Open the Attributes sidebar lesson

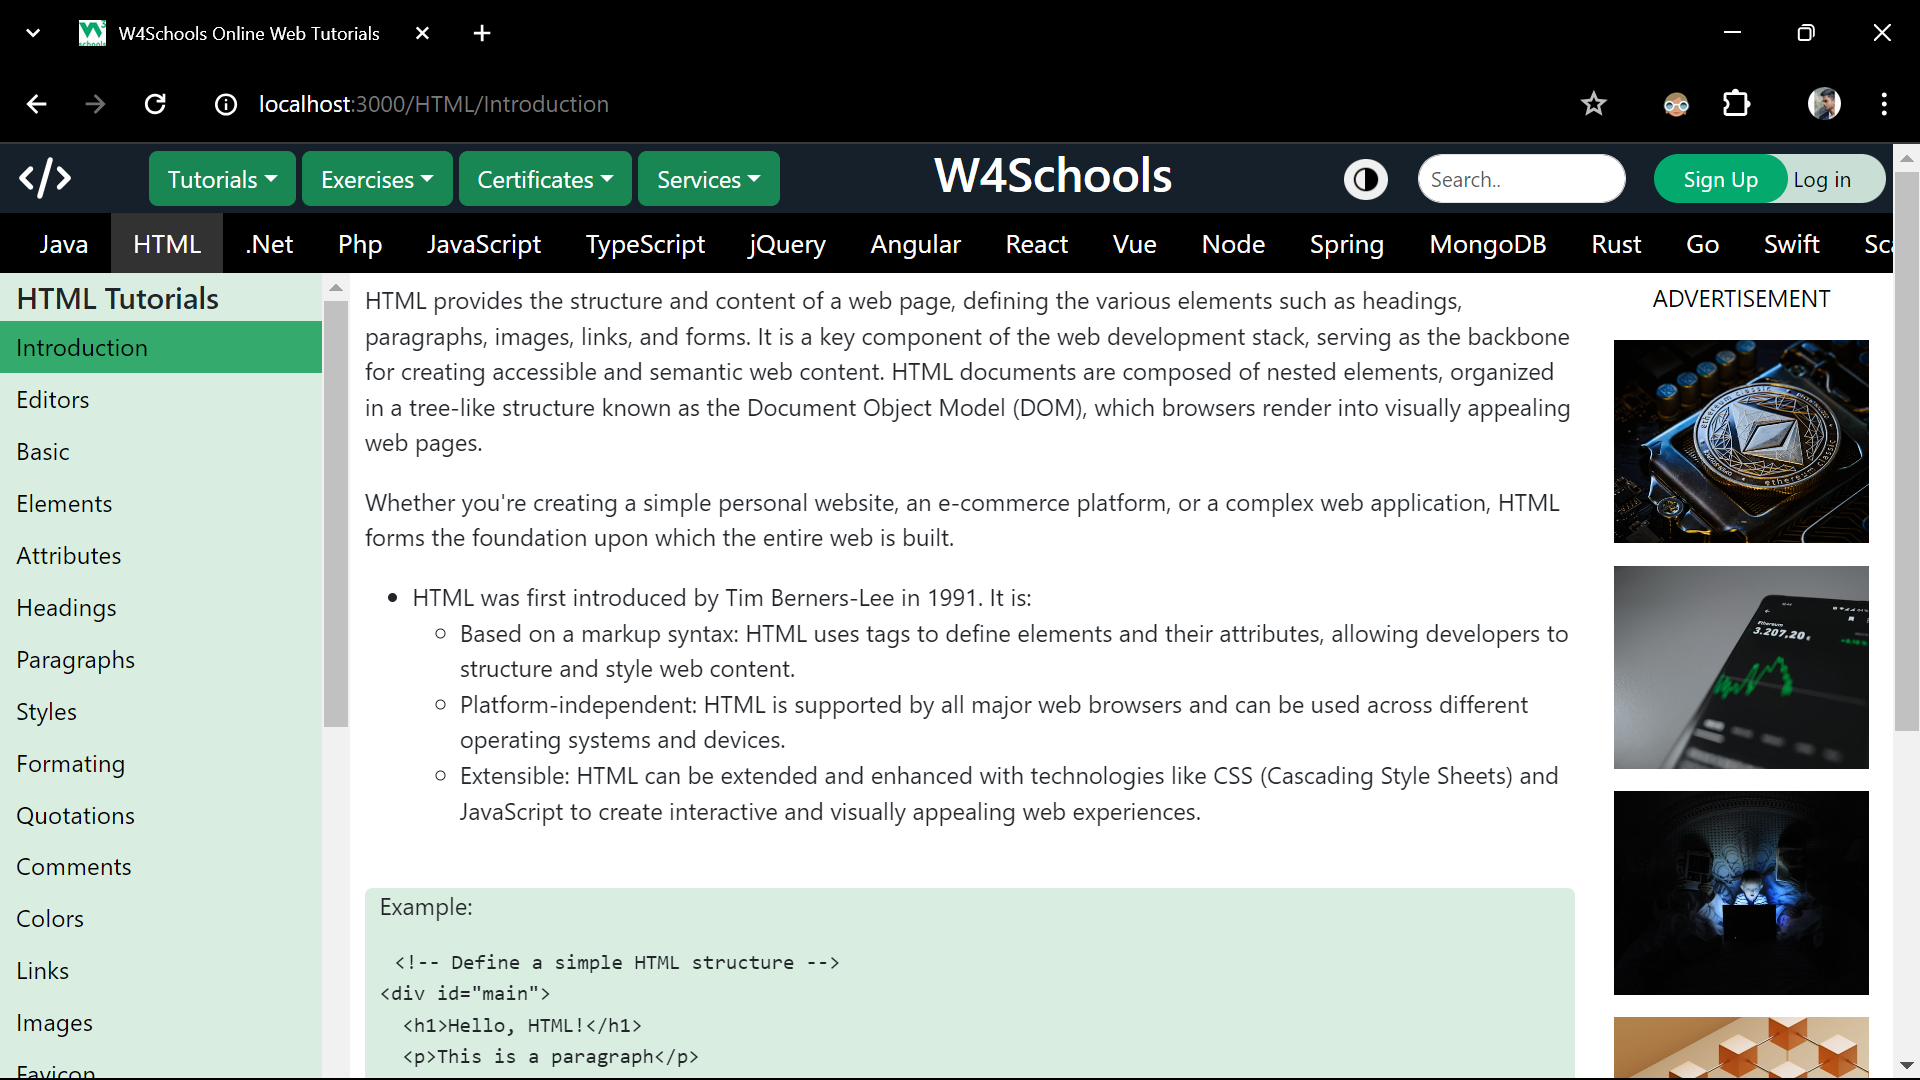coord(161,555)
